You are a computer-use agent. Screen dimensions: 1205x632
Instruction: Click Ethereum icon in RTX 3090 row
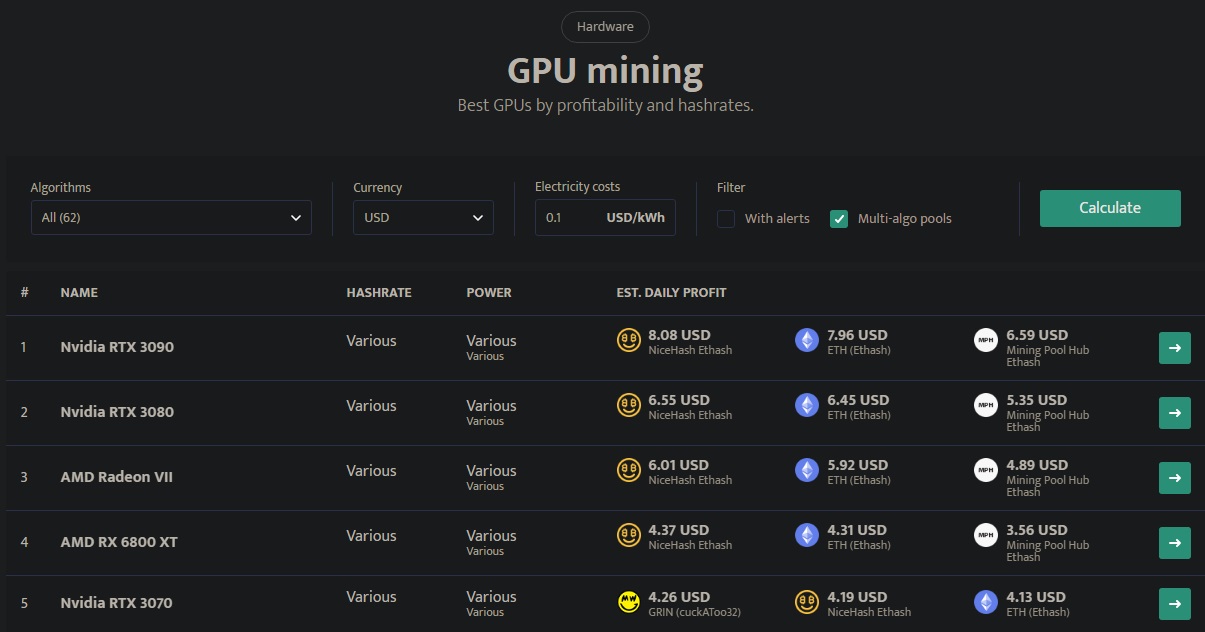pyautogui.click(x=806, y=340)
